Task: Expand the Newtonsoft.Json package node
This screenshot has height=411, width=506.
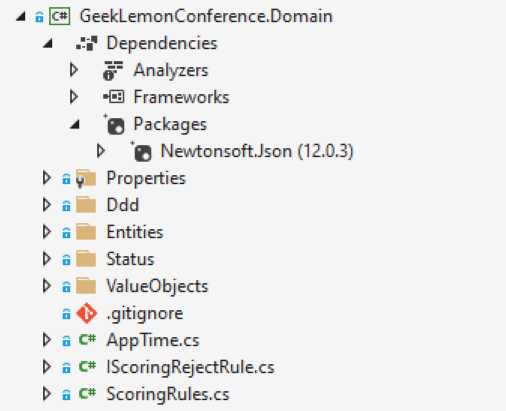Action: 101,151
